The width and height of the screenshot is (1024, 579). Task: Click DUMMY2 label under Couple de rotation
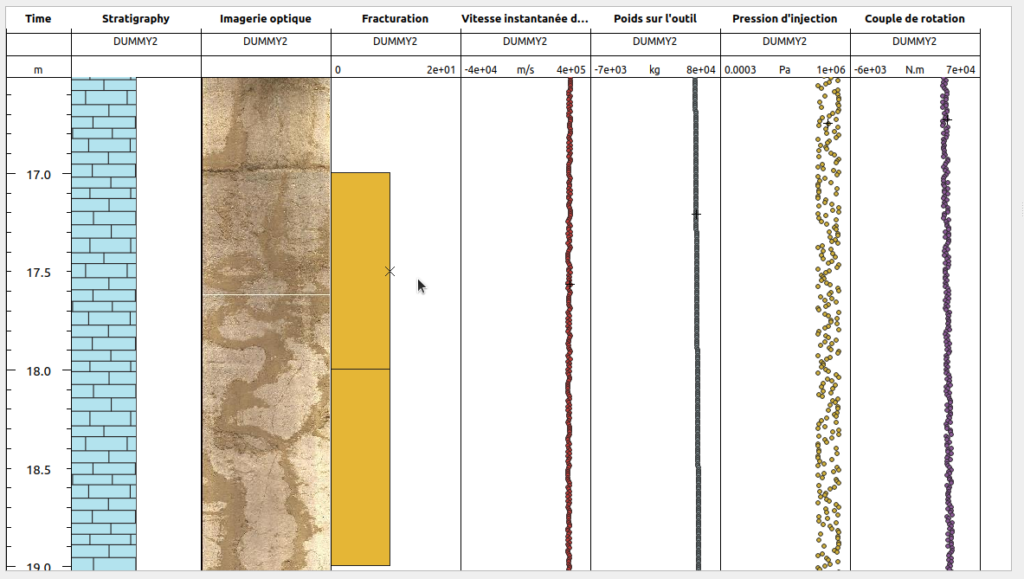click(x=914, y=42)
